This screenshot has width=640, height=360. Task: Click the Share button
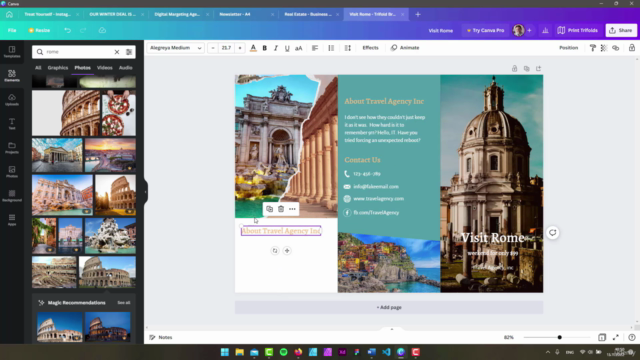pyautogui.click(x=621, y=30)
